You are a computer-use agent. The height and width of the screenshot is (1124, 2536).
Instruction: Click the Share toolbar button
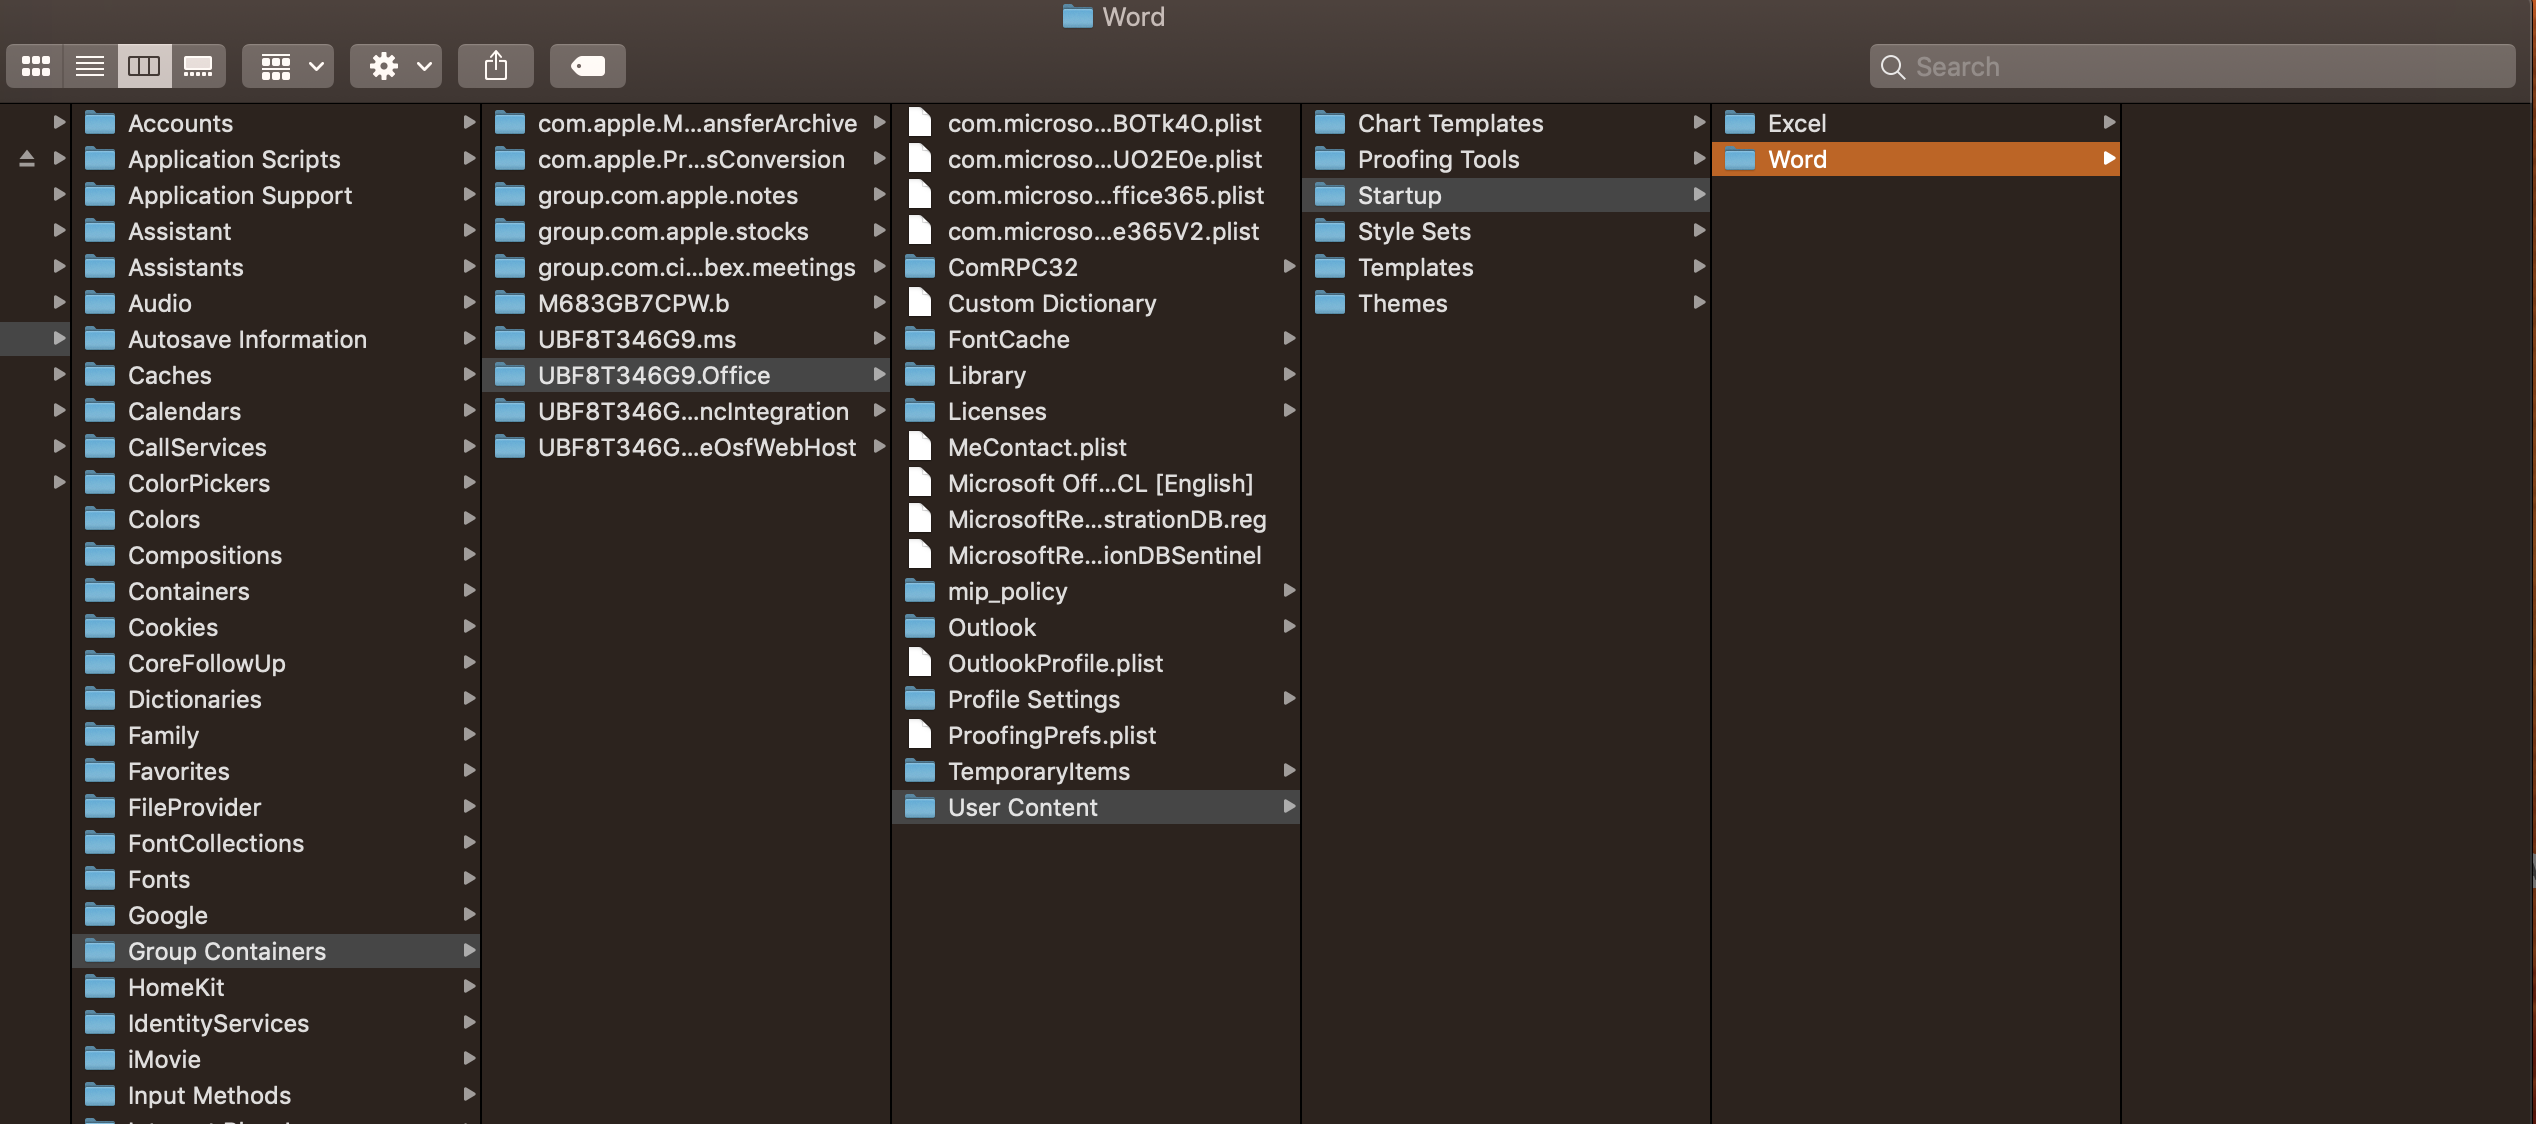point(496,66)
